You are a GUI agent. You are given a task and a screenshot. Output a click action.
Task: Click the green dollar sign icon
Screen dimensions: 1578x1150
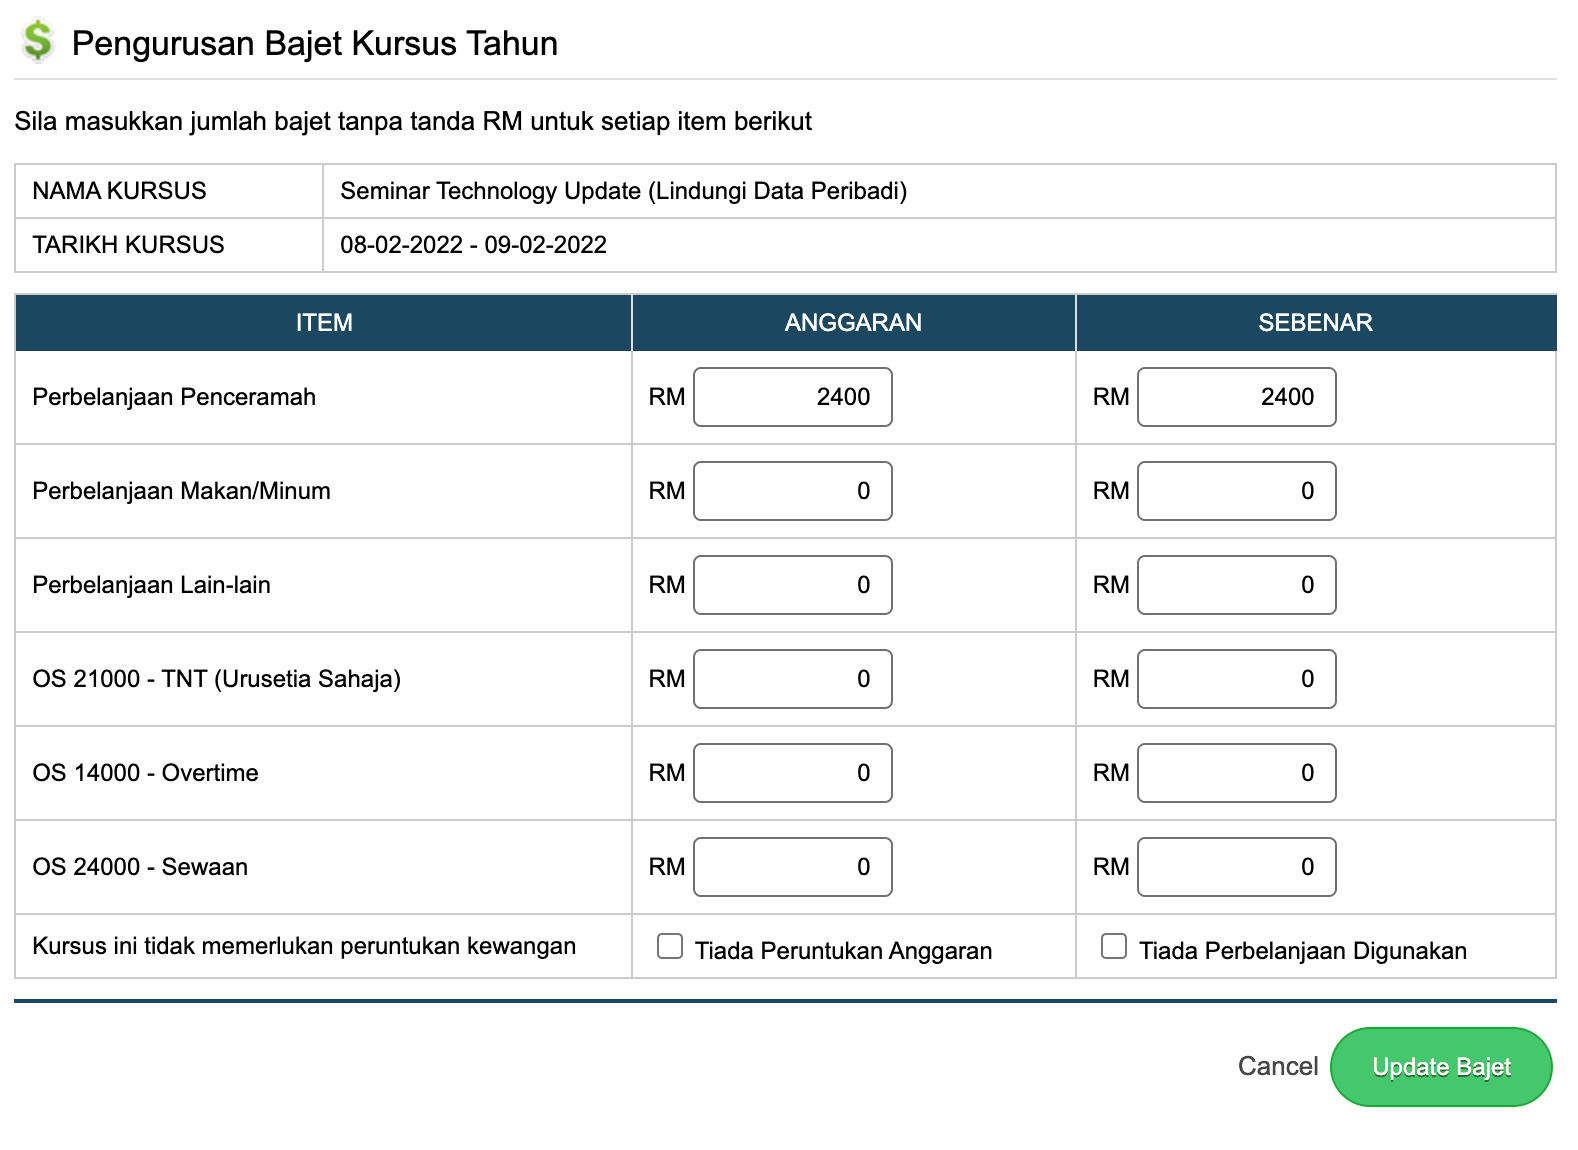[x=37, y=41]
